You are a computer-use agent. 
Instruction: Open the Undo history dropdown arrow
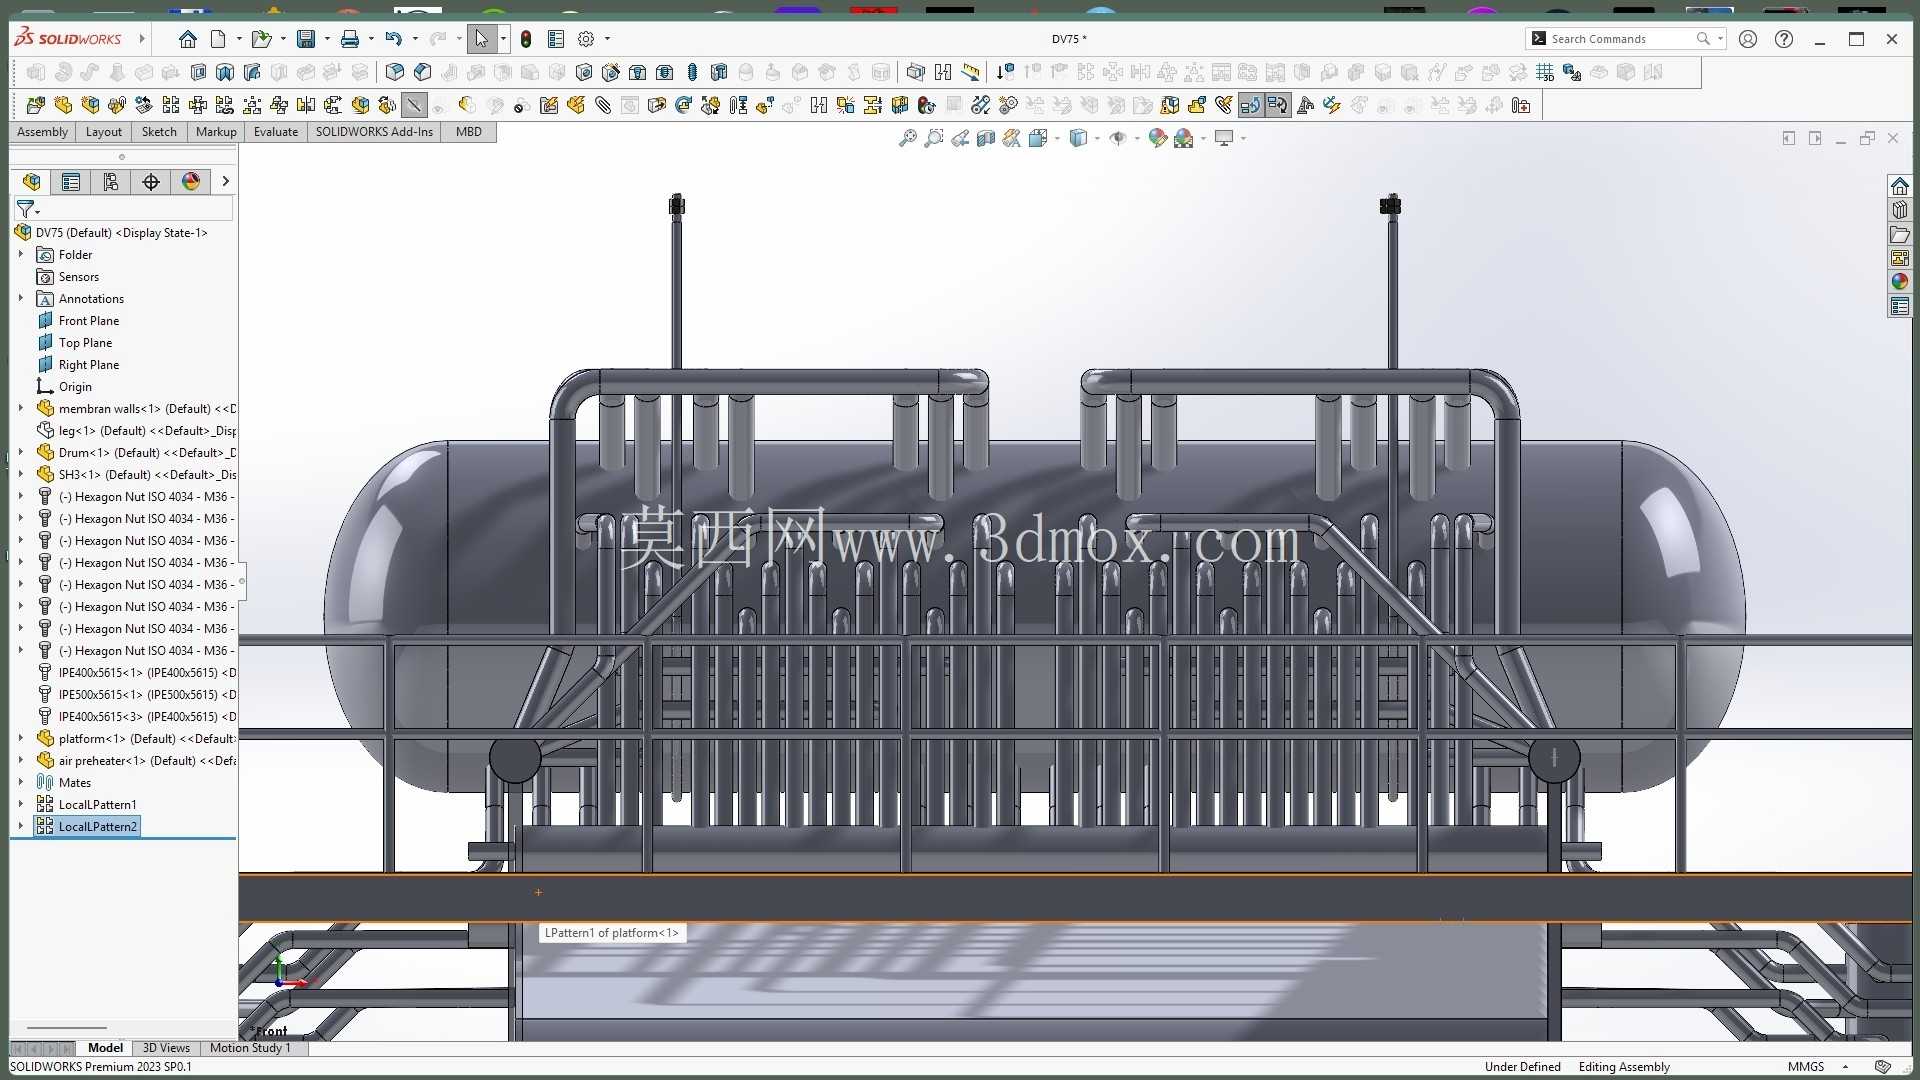point(415,39)
